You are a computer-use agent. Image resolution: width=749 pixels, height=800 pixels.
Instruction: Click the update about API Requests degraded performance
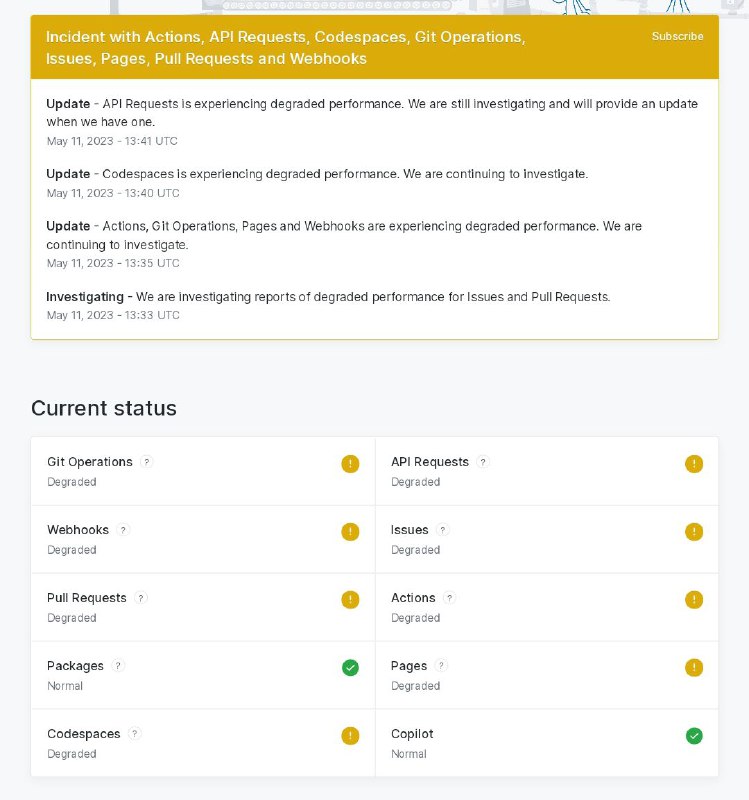coord(372,113)
